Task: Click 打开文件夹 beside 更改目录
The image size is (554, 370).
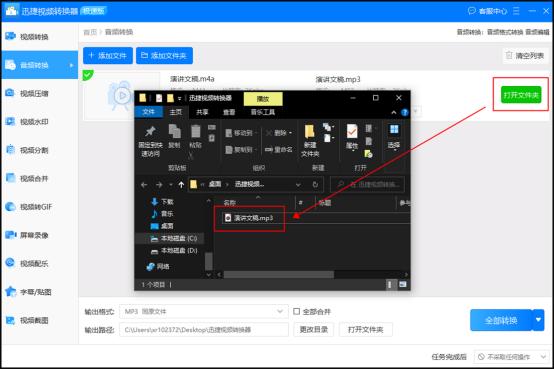Action: tap(366, 329)
